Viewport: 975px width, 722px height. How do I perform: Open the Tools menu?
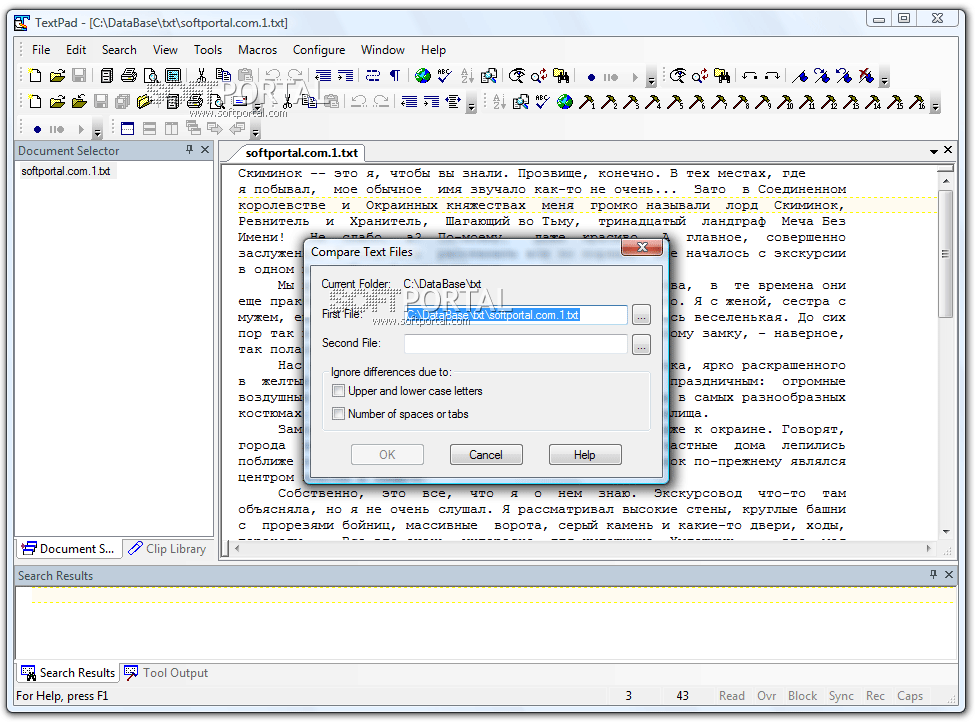(x=208, y=50)
